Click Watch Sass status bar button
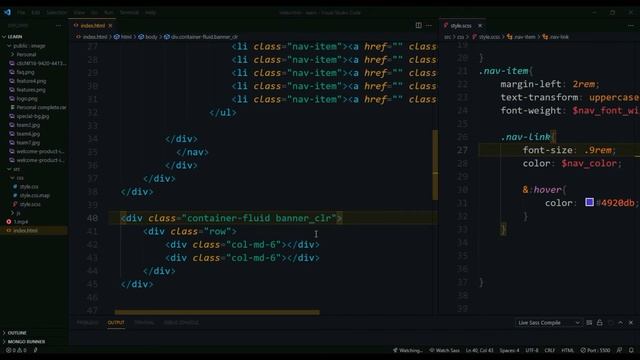The width and height of the screenshot is (640, 360). [x=444, y=350]
